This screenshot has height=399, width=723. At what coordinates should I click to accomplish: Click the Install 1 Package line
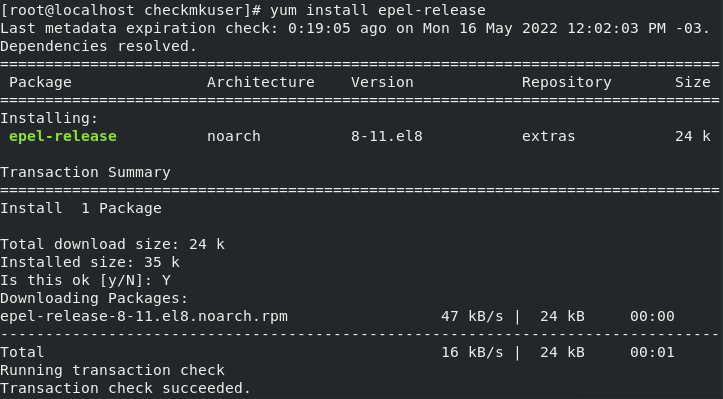pyautogui.click(x=81, y=208)
